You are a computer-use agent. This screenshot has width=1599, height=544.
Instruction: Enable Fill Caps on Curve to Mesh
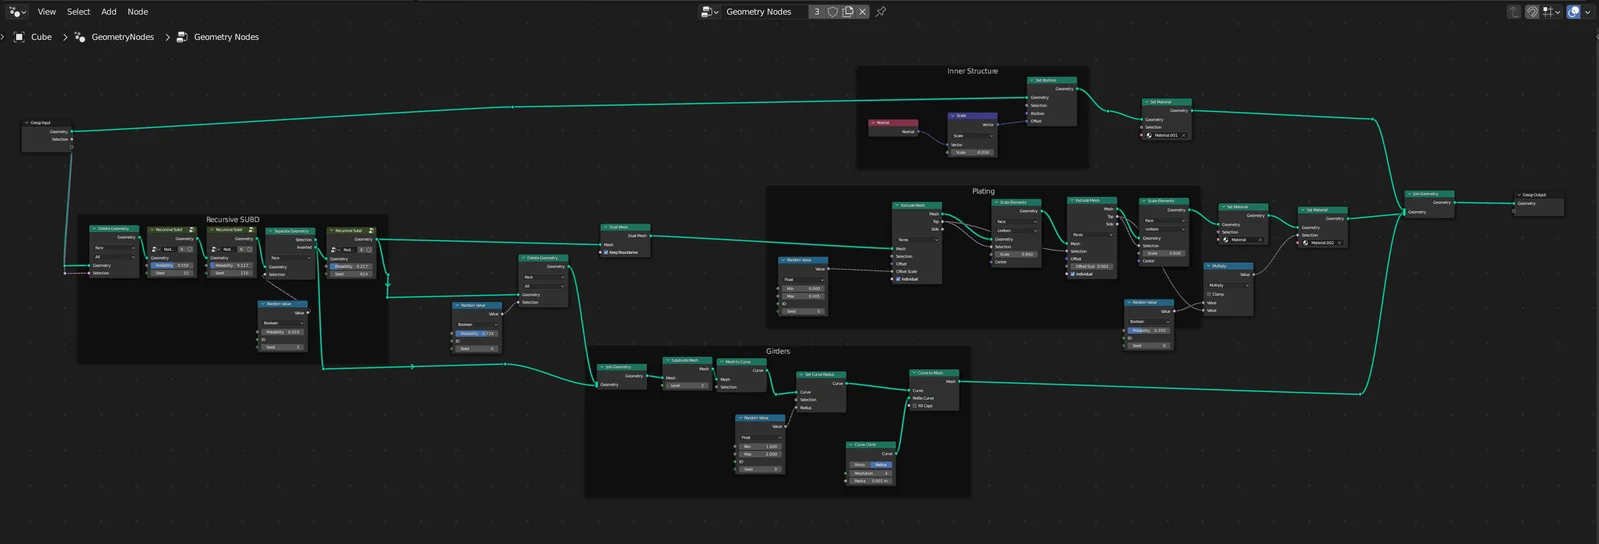point(915,406)
